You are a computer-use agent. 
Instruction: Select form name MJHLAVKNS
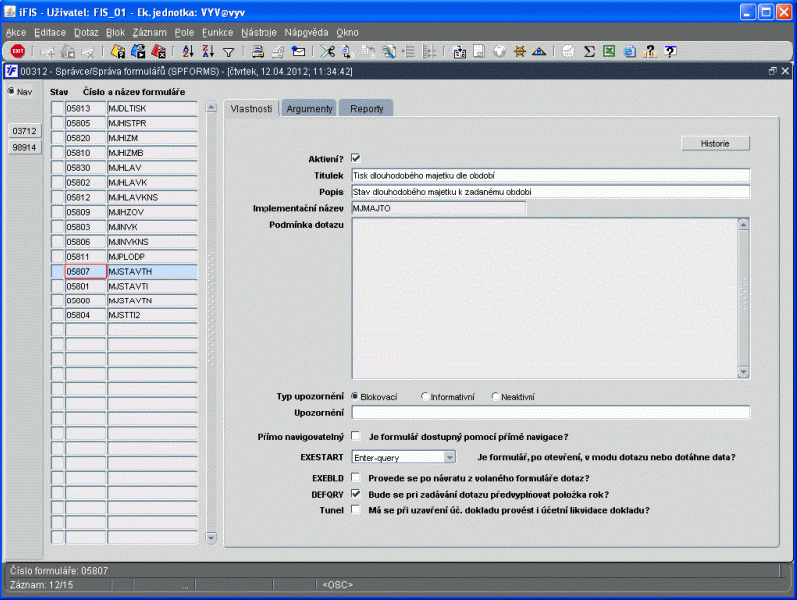click(x=152, y=197)
